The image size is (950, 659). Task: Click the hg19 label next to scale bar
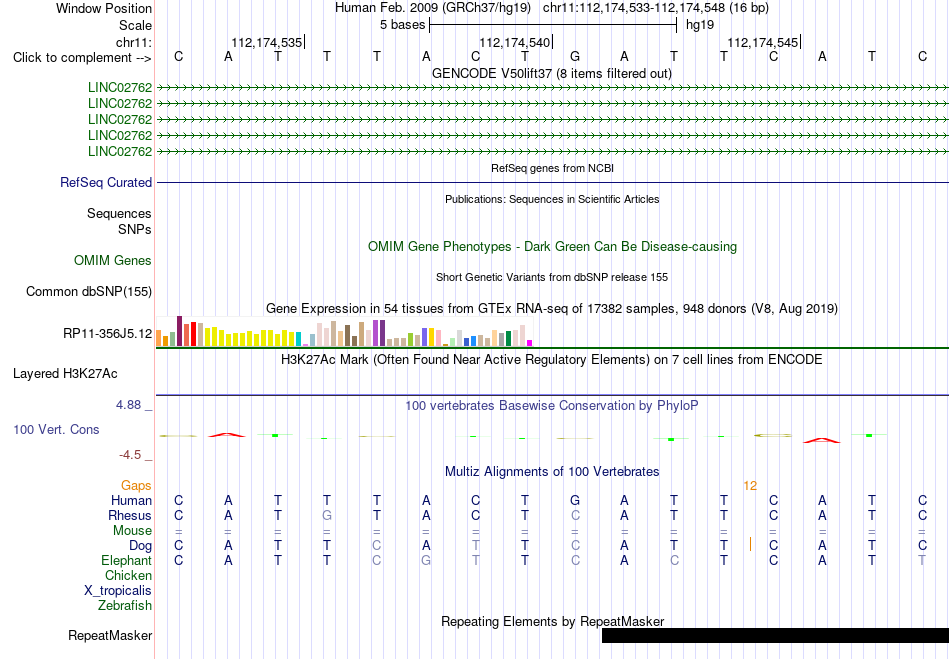pyautogui.click(x=700, y=25)
